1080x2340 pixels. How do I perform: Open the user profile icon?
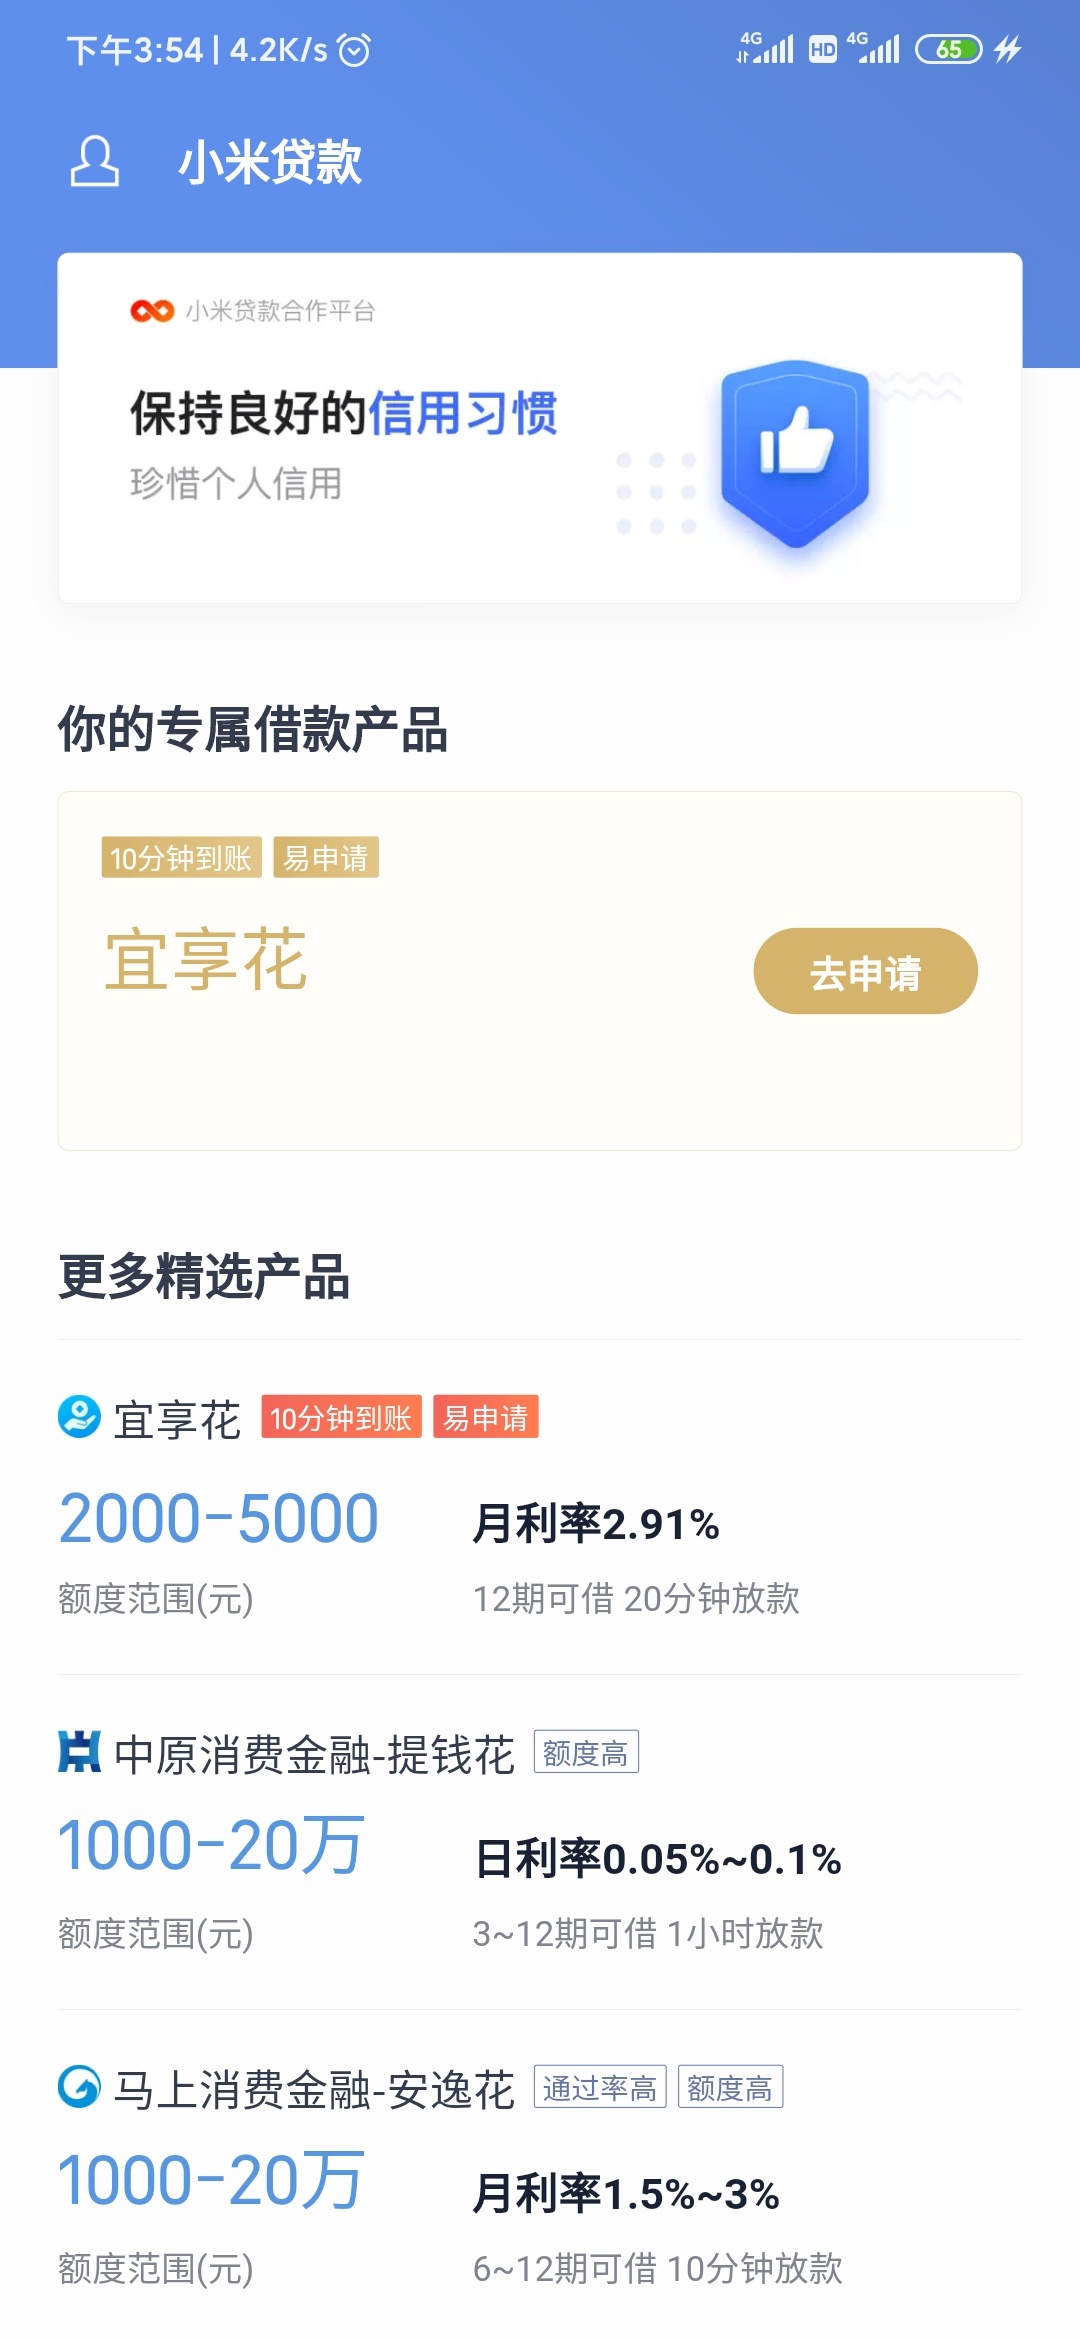(x=94, y=161)
